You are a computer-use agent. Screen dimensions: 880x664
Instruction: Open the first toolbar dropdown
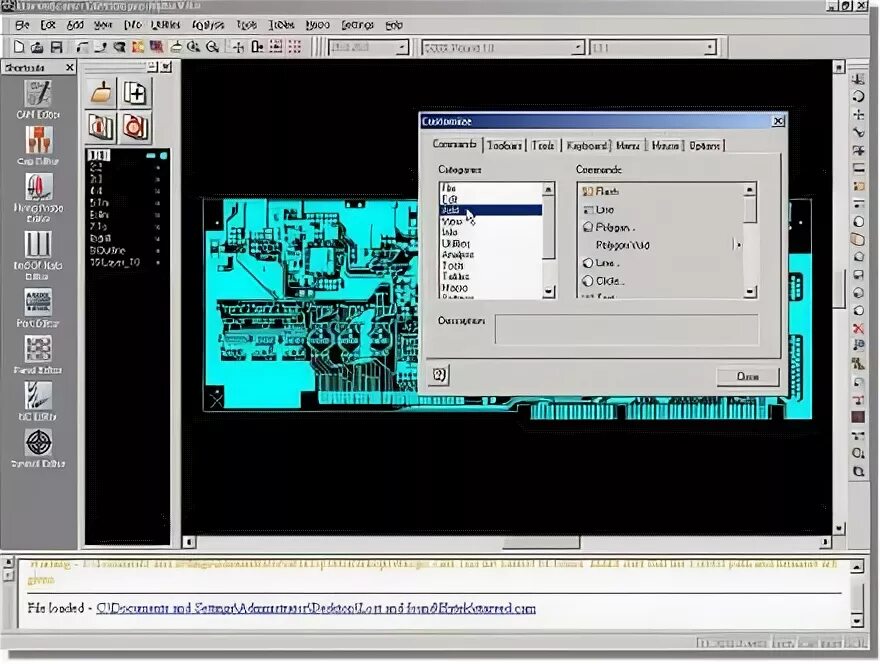[x=402, y=47]
